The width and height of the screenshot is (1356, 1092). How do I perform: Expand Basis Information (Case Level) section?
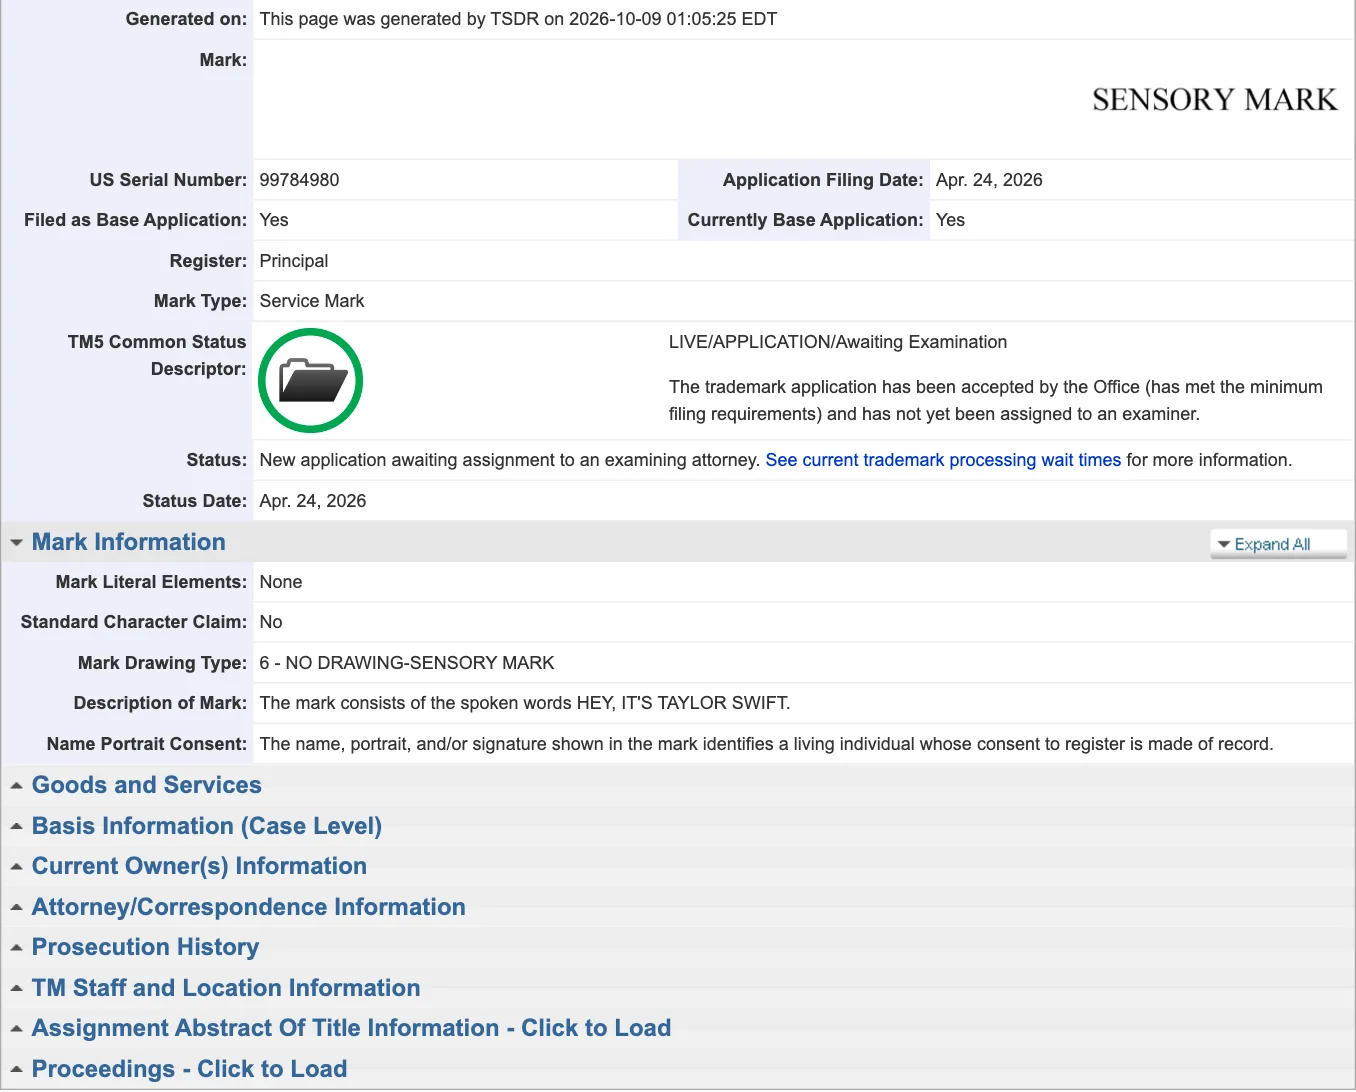pyautogui.click(x=206, y=826)
